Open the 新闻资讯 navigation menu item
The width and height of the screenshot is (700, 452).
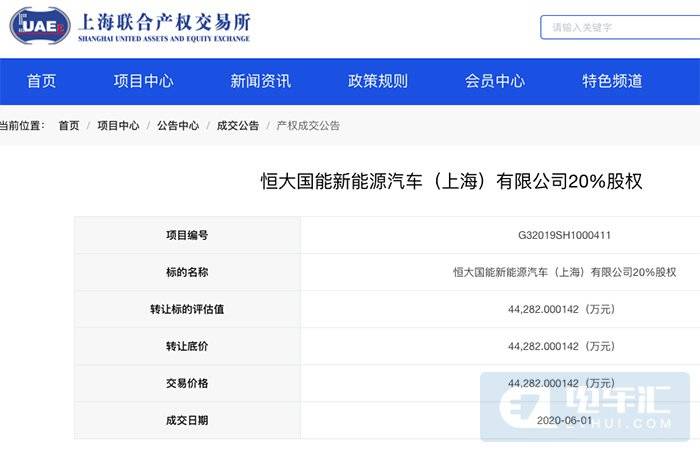(x=260, y=81)
